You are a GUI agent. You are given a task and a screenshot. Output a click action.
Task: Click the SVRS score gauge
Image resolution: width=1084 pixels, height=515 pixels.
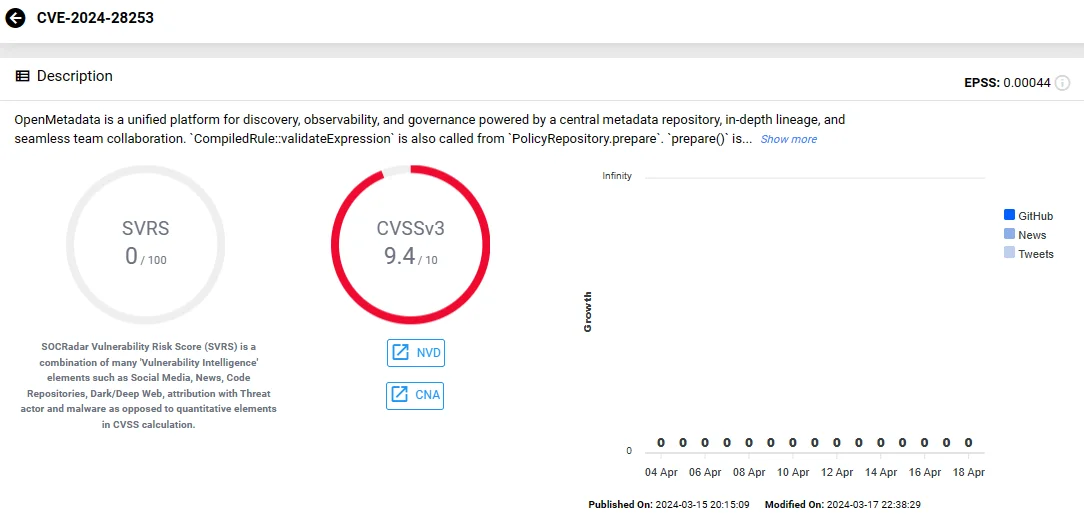pyautogui.click(x=145, y=245)
